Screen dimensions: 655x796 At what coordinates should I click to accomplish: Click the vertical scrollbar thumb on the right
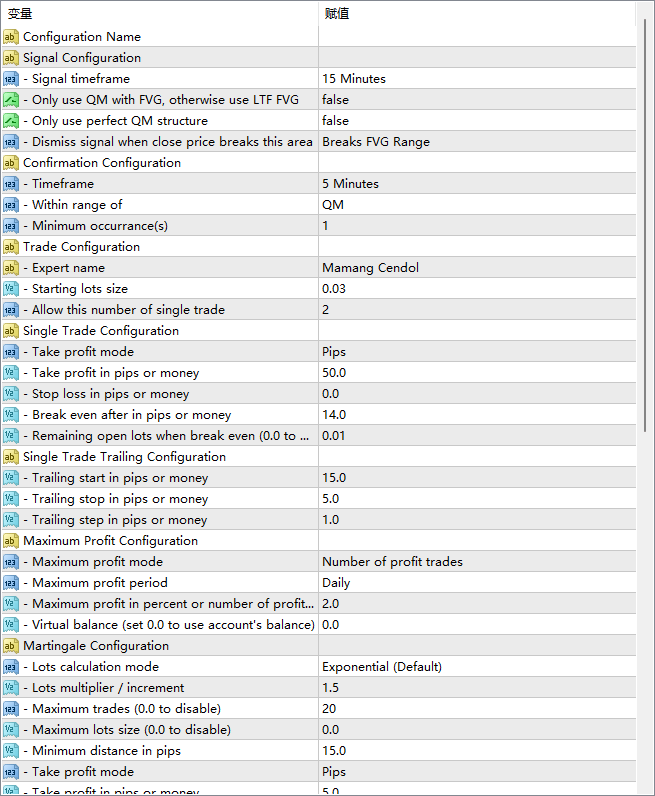click(645, 225)
